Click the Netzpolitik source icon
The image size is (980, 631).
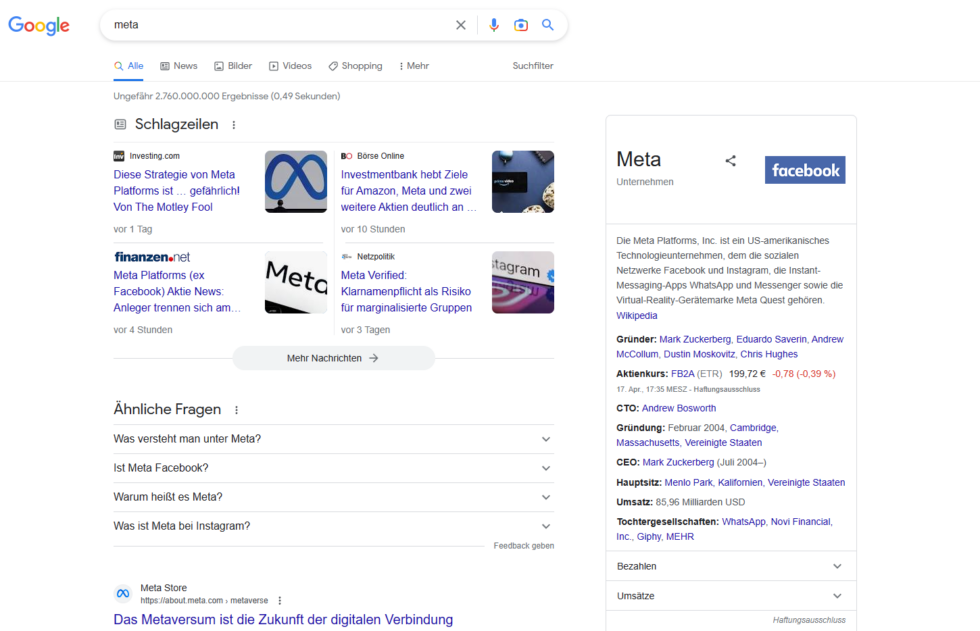pyautogui.click(x=346, y=257)
